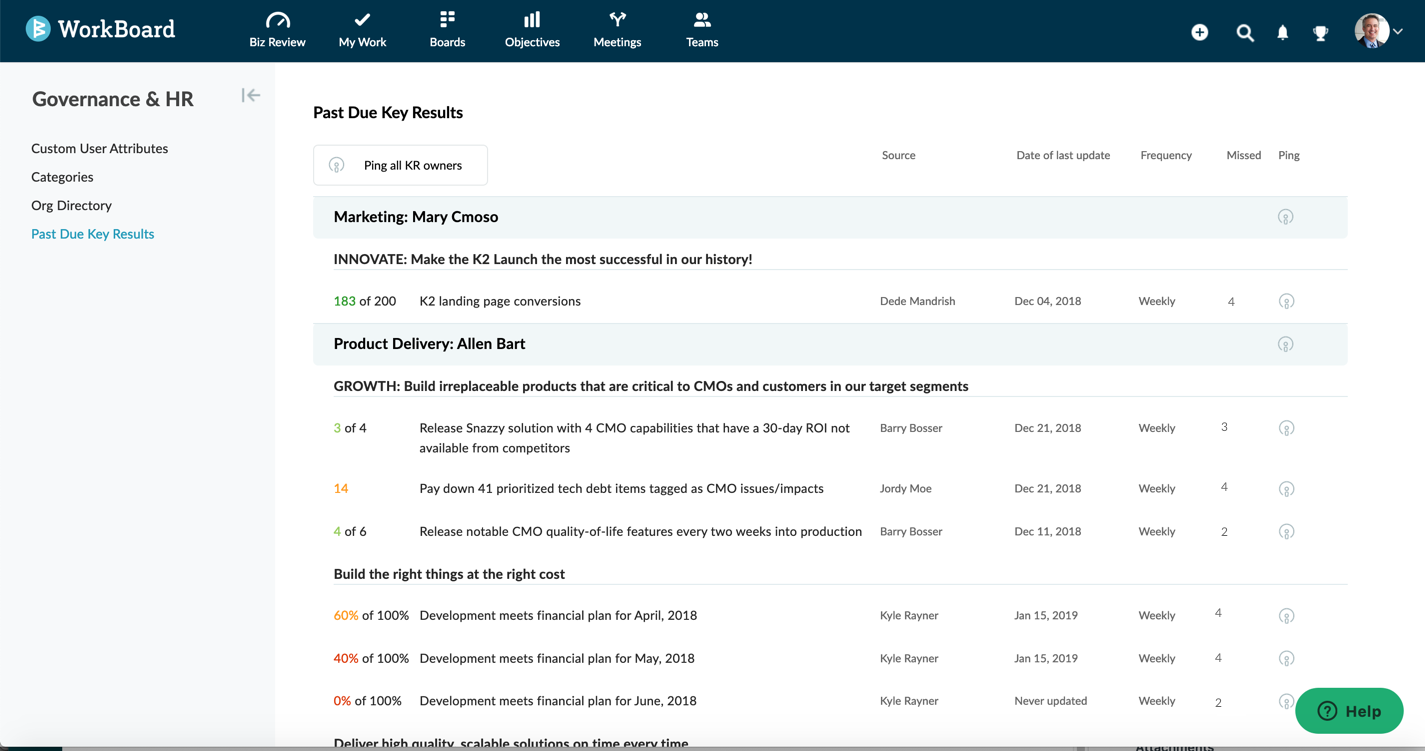Open Custom User Attributes

point(99,148)
